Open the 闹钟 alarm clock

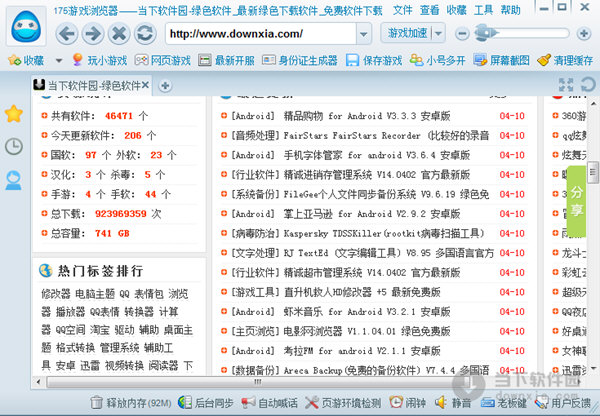pos(407,402)
